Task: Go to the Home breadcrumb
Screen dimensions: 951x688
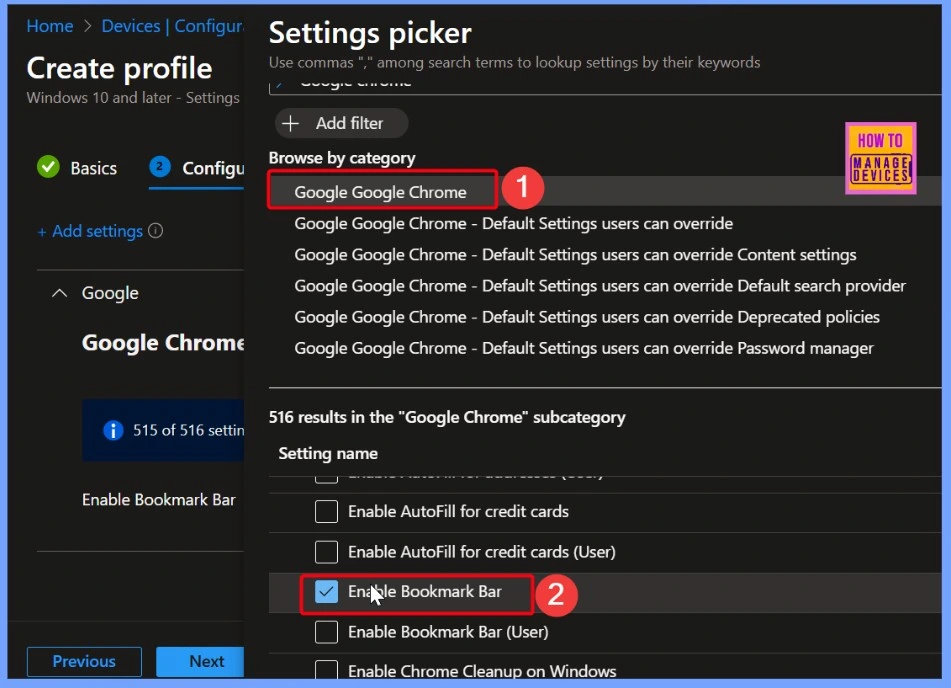Action: pyautogui.click(x=50, y=26)
